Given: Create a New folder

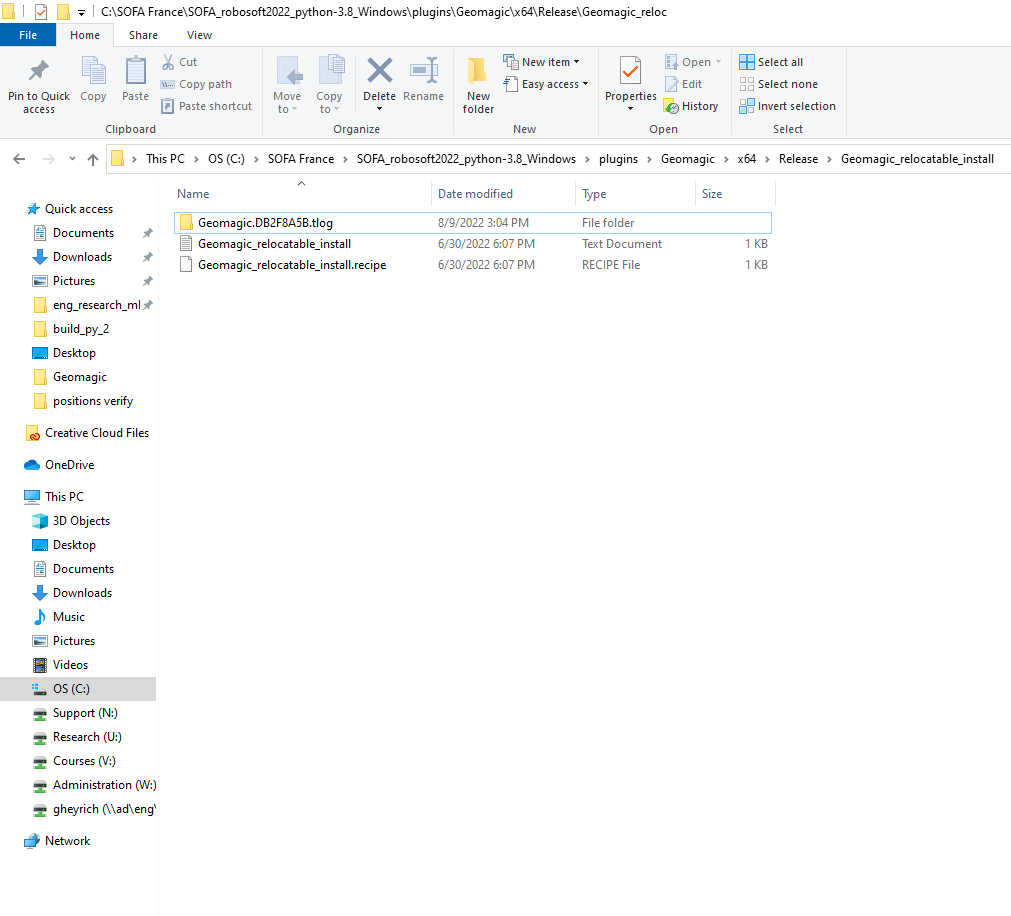Looking at the screenshot, I should pyautogui.click(x=478, y=86).
